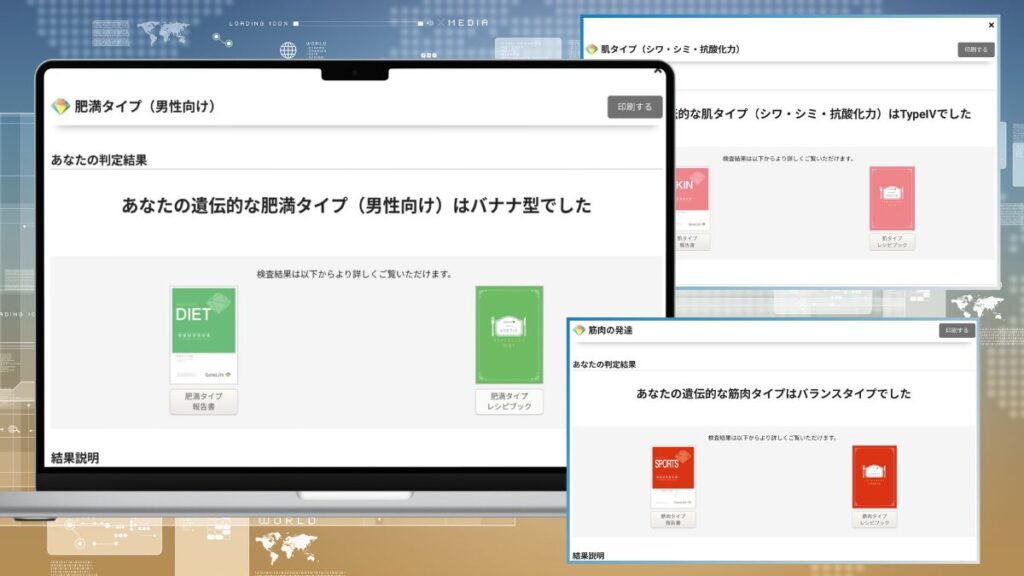
Task: Click 印刷する in the 肥満タイプ window
Action: [635, 107]
